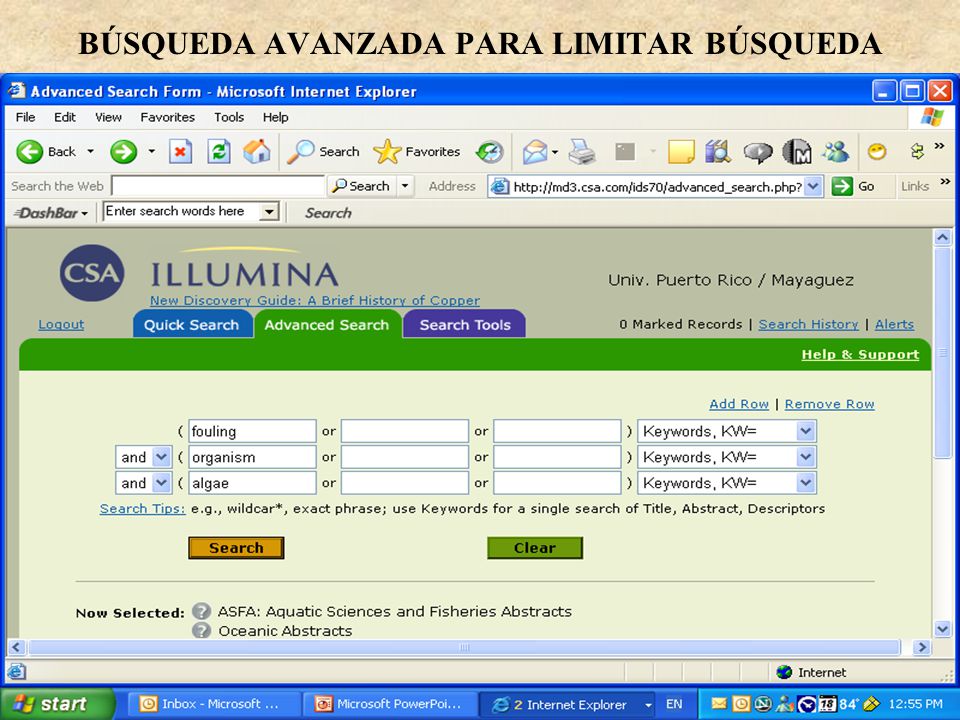
Task: Open Keywords field dropdown in organism row
Action: coord(806,457)
